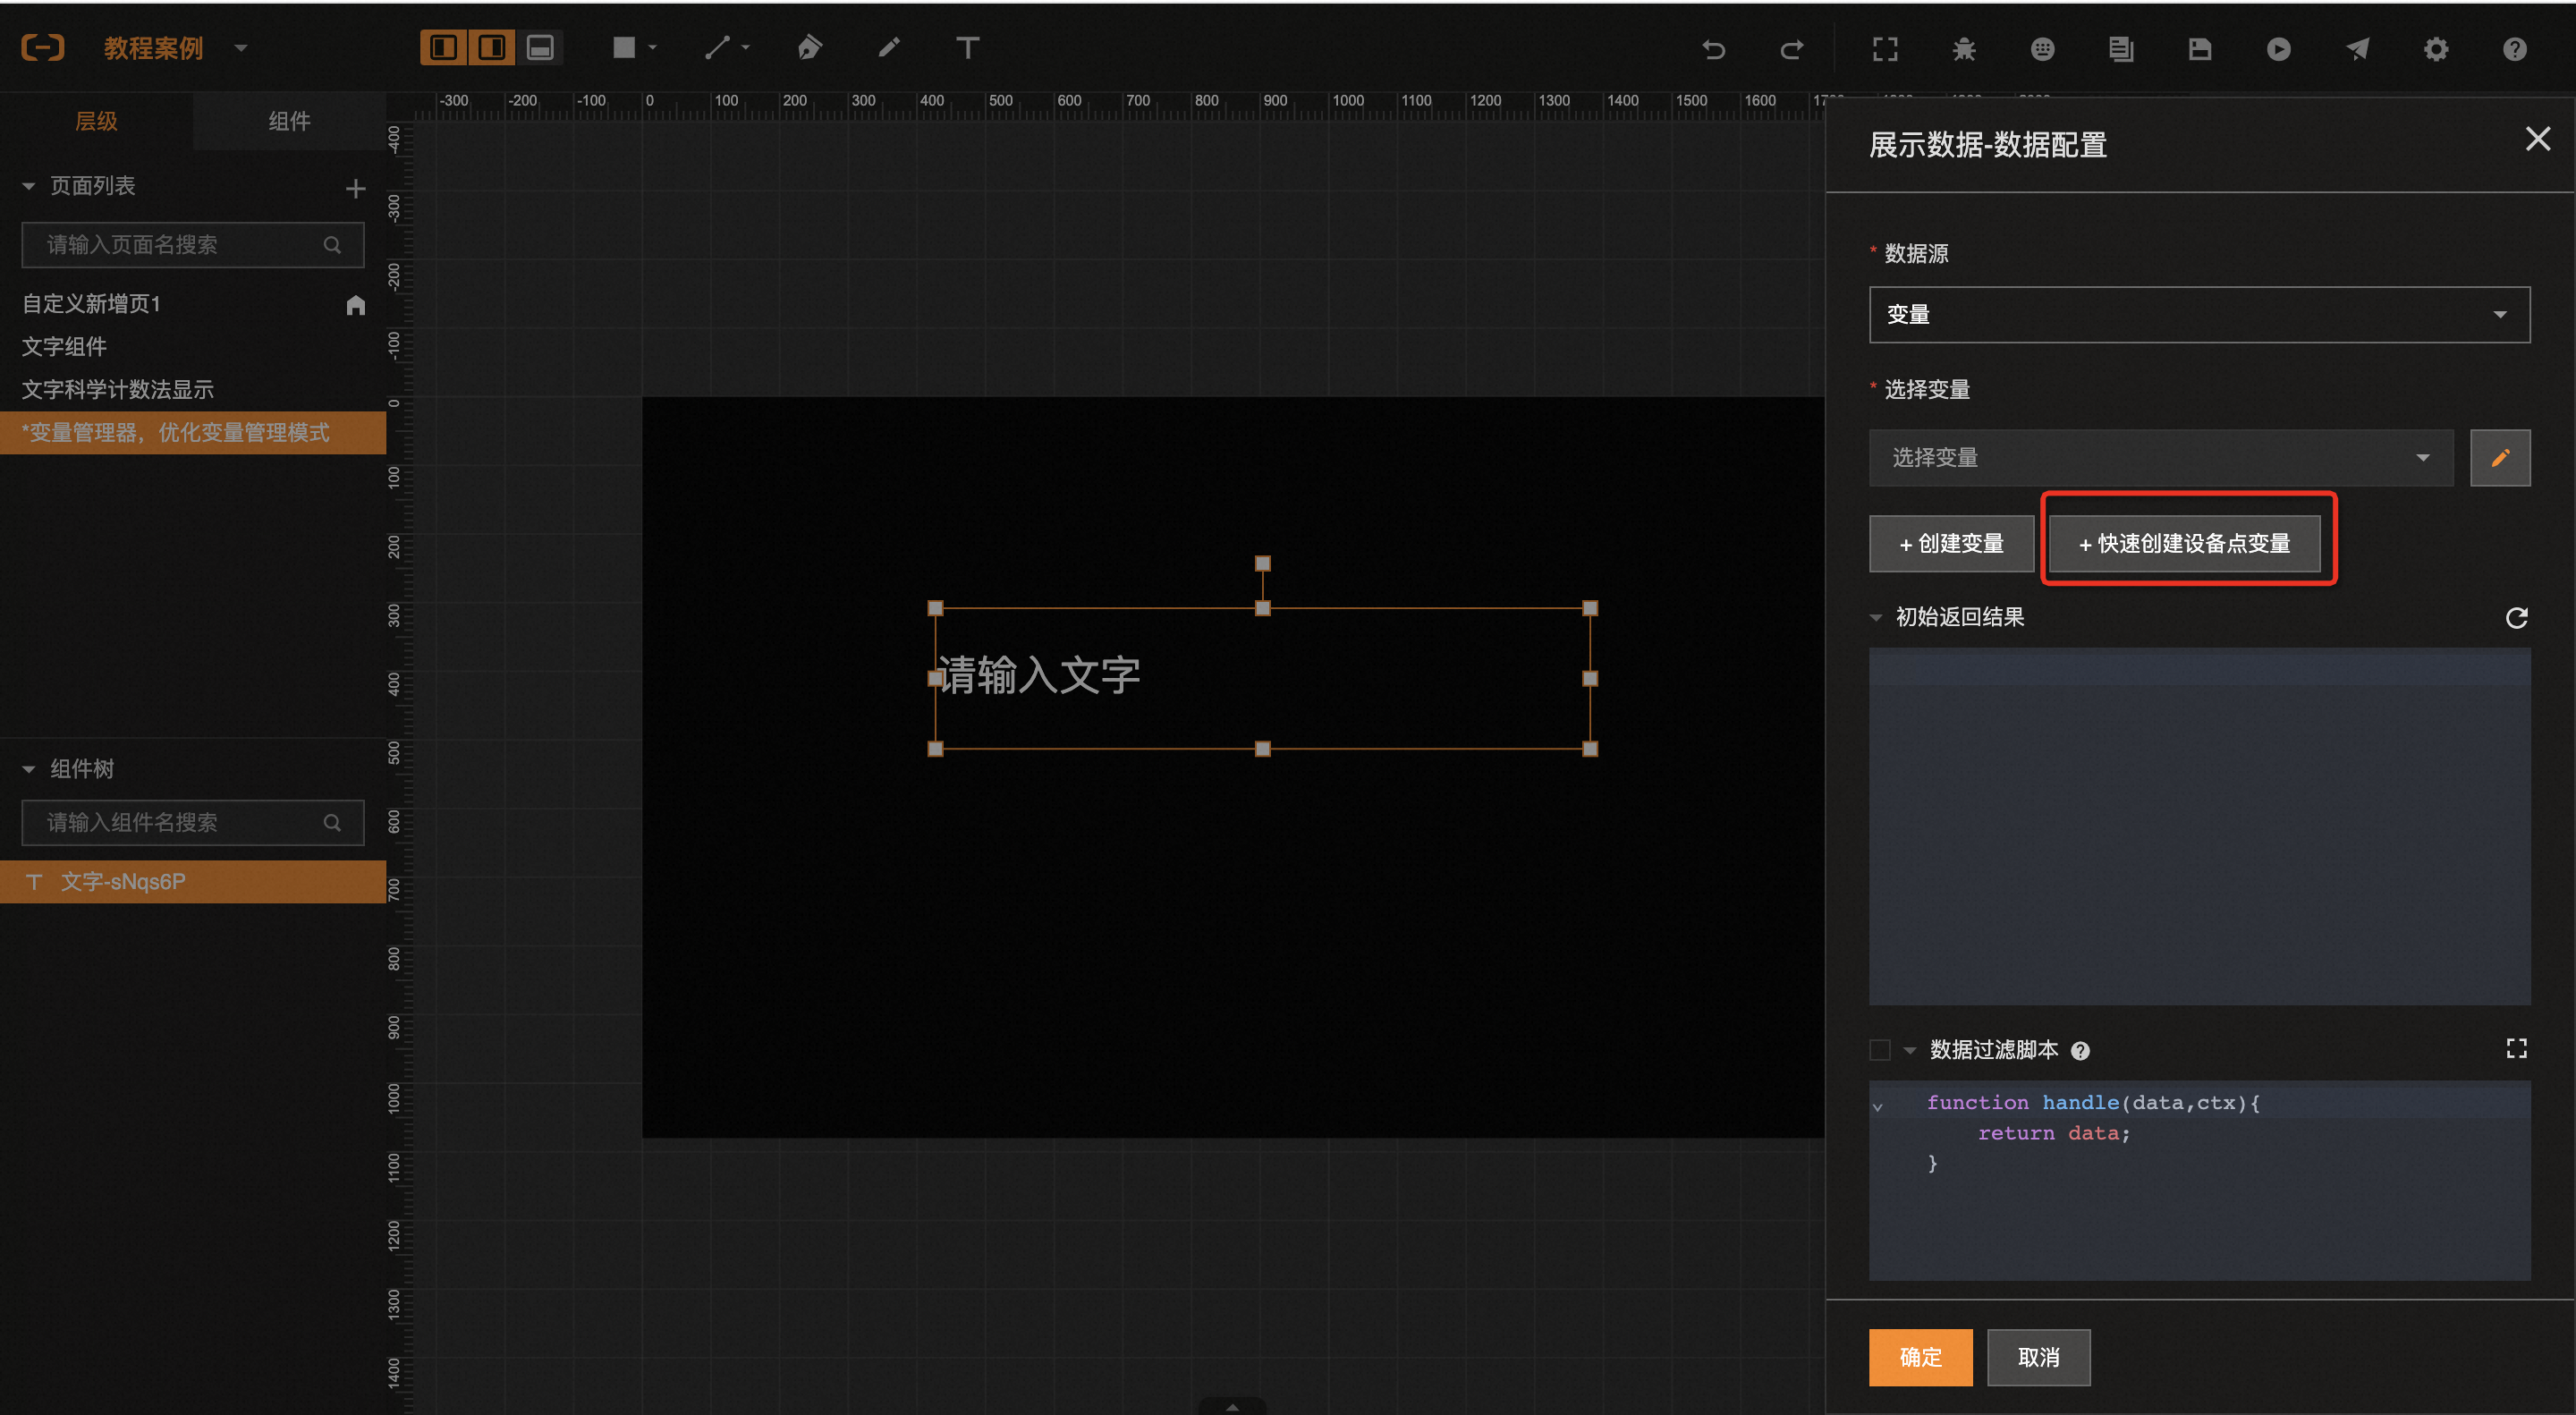Click the redo arrow icon
Image resolution: width=2576 pixels, height=1415 pixels.
click(x=1791, y=49)
